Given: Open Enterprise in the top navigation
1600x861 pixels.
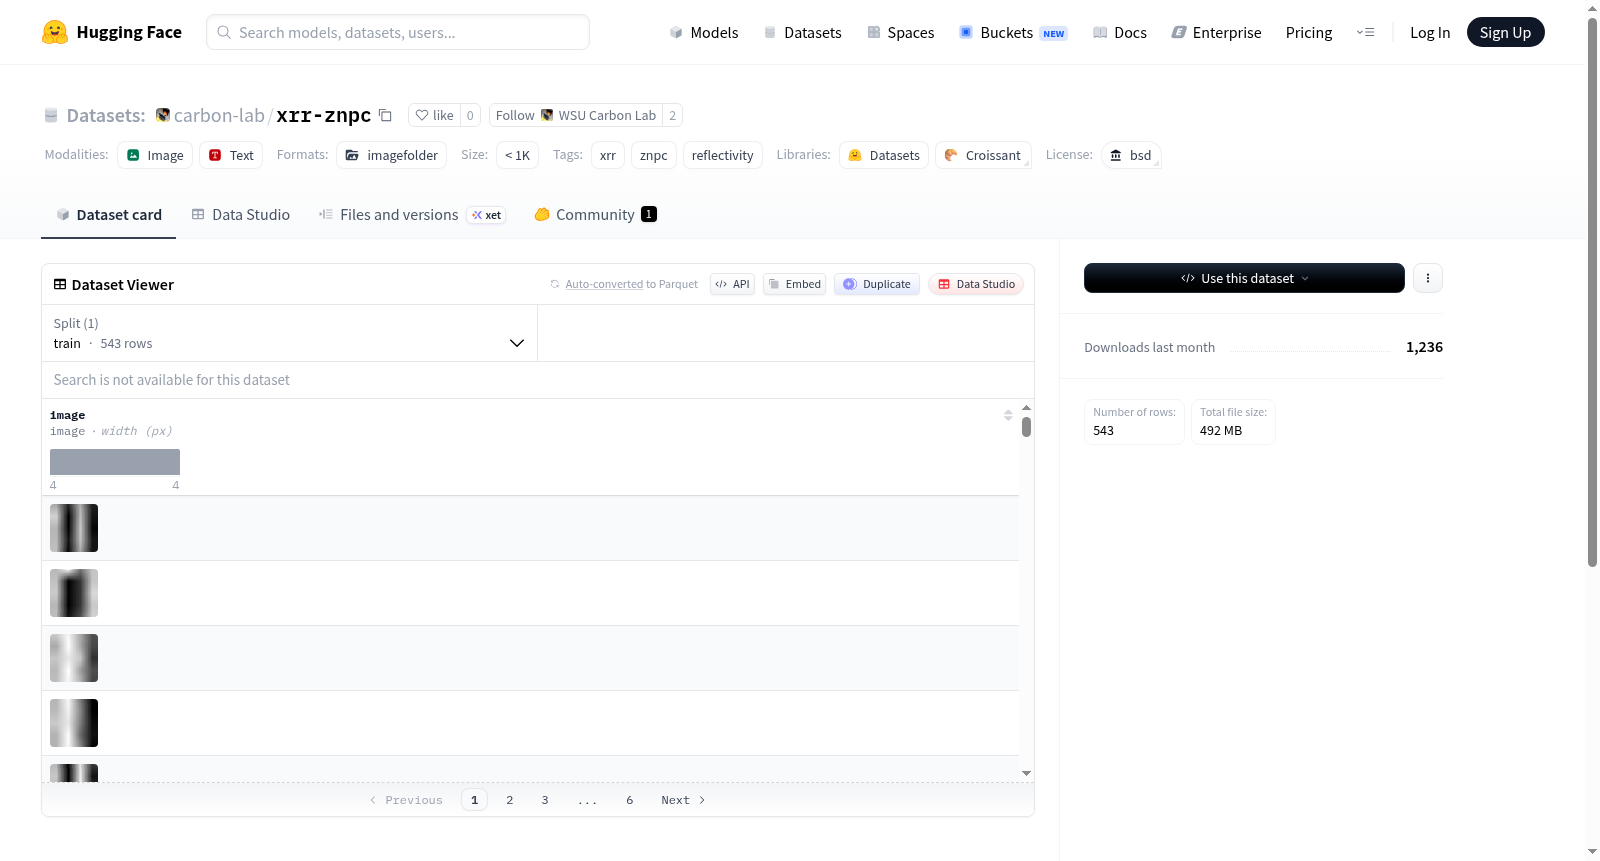Looking at the screenshot, I should [x=1216, y=32].
